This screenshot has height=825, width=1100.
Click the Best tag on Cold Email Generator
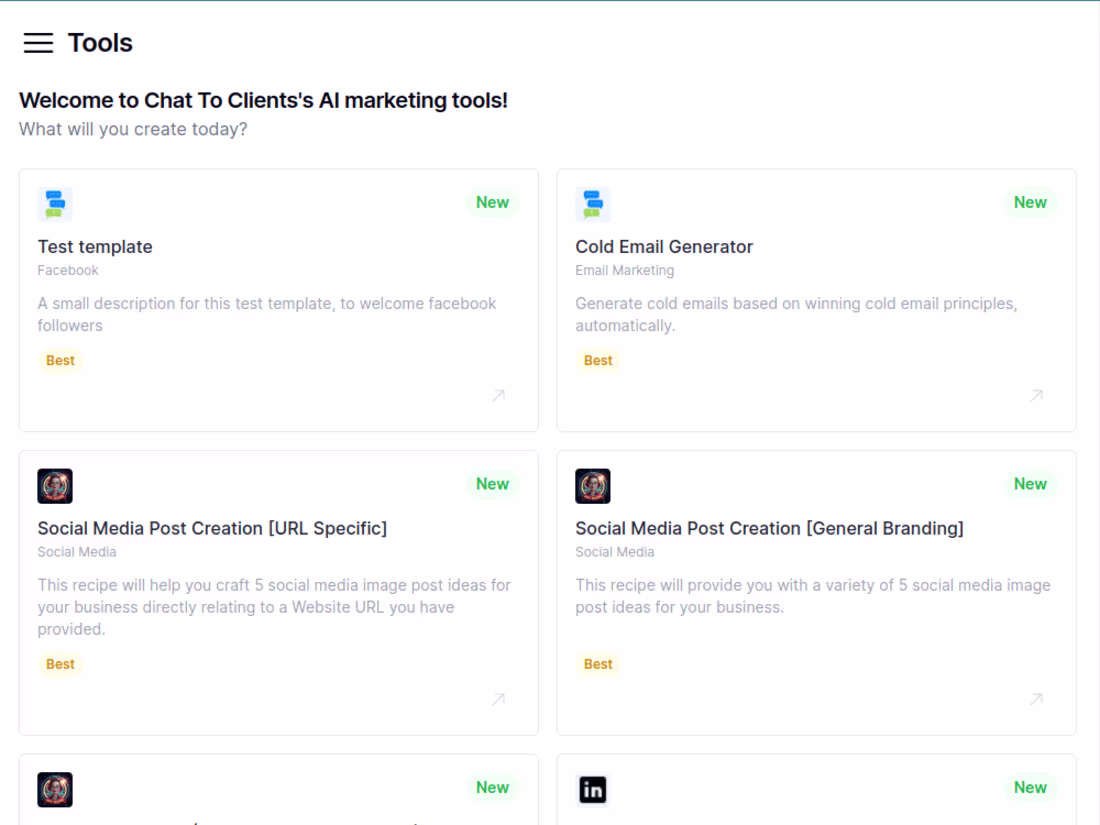598,360
